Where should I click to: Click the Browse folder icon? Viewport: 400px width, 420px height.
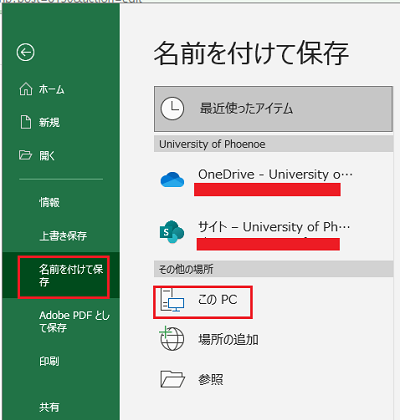(x=172, y=379)
